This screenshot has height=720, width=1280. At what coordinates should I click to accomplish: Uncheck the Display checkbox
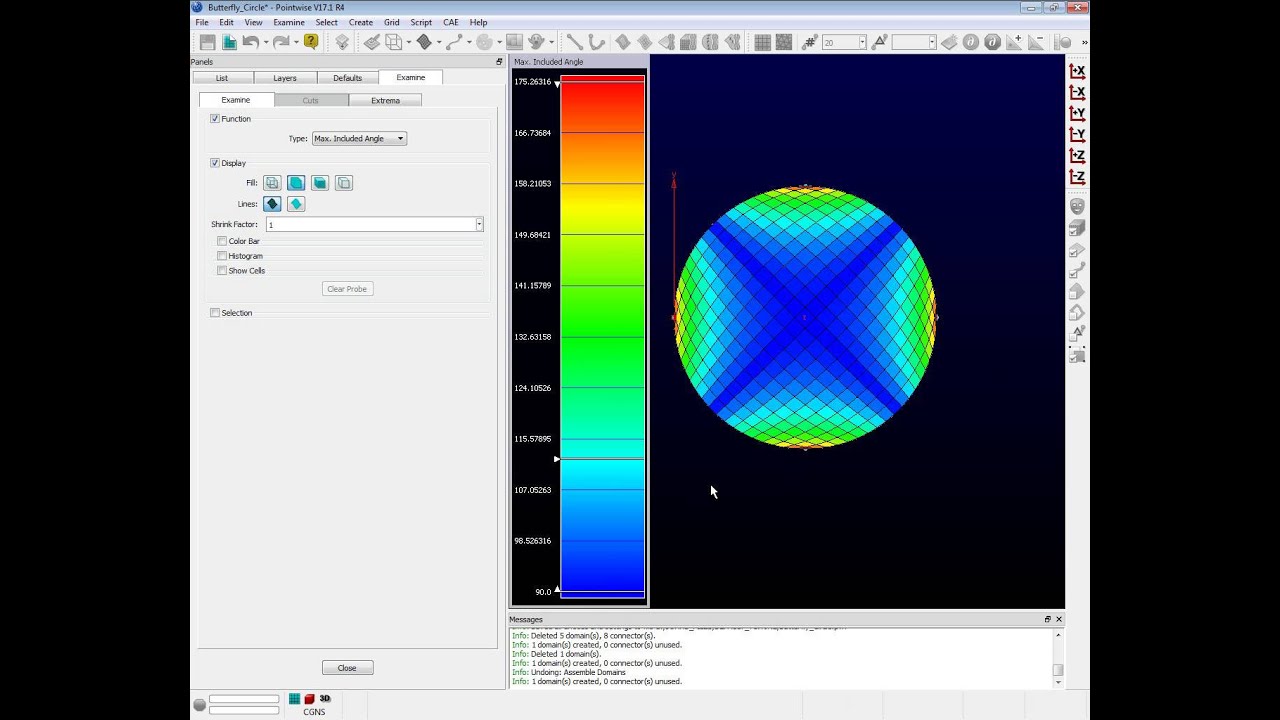215,163
